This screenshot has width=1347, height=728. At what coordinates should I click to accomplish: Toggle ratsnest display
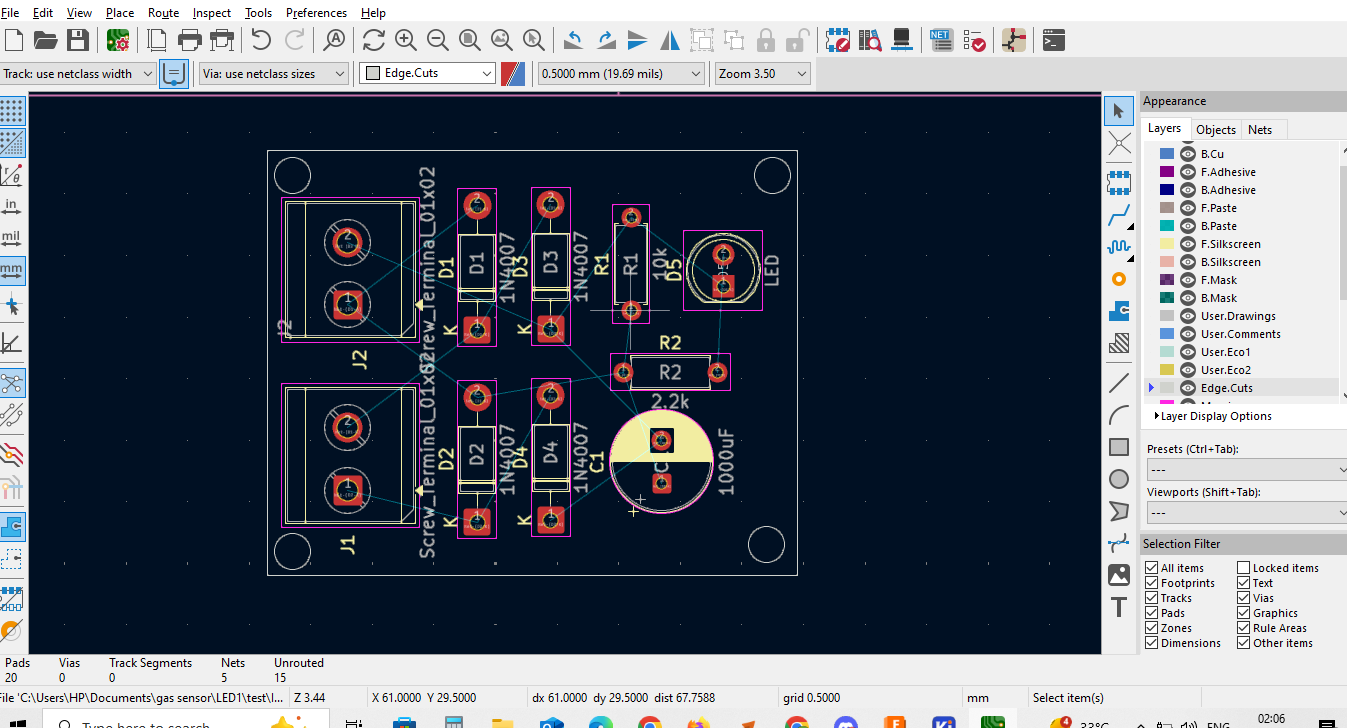pos(12,383)
